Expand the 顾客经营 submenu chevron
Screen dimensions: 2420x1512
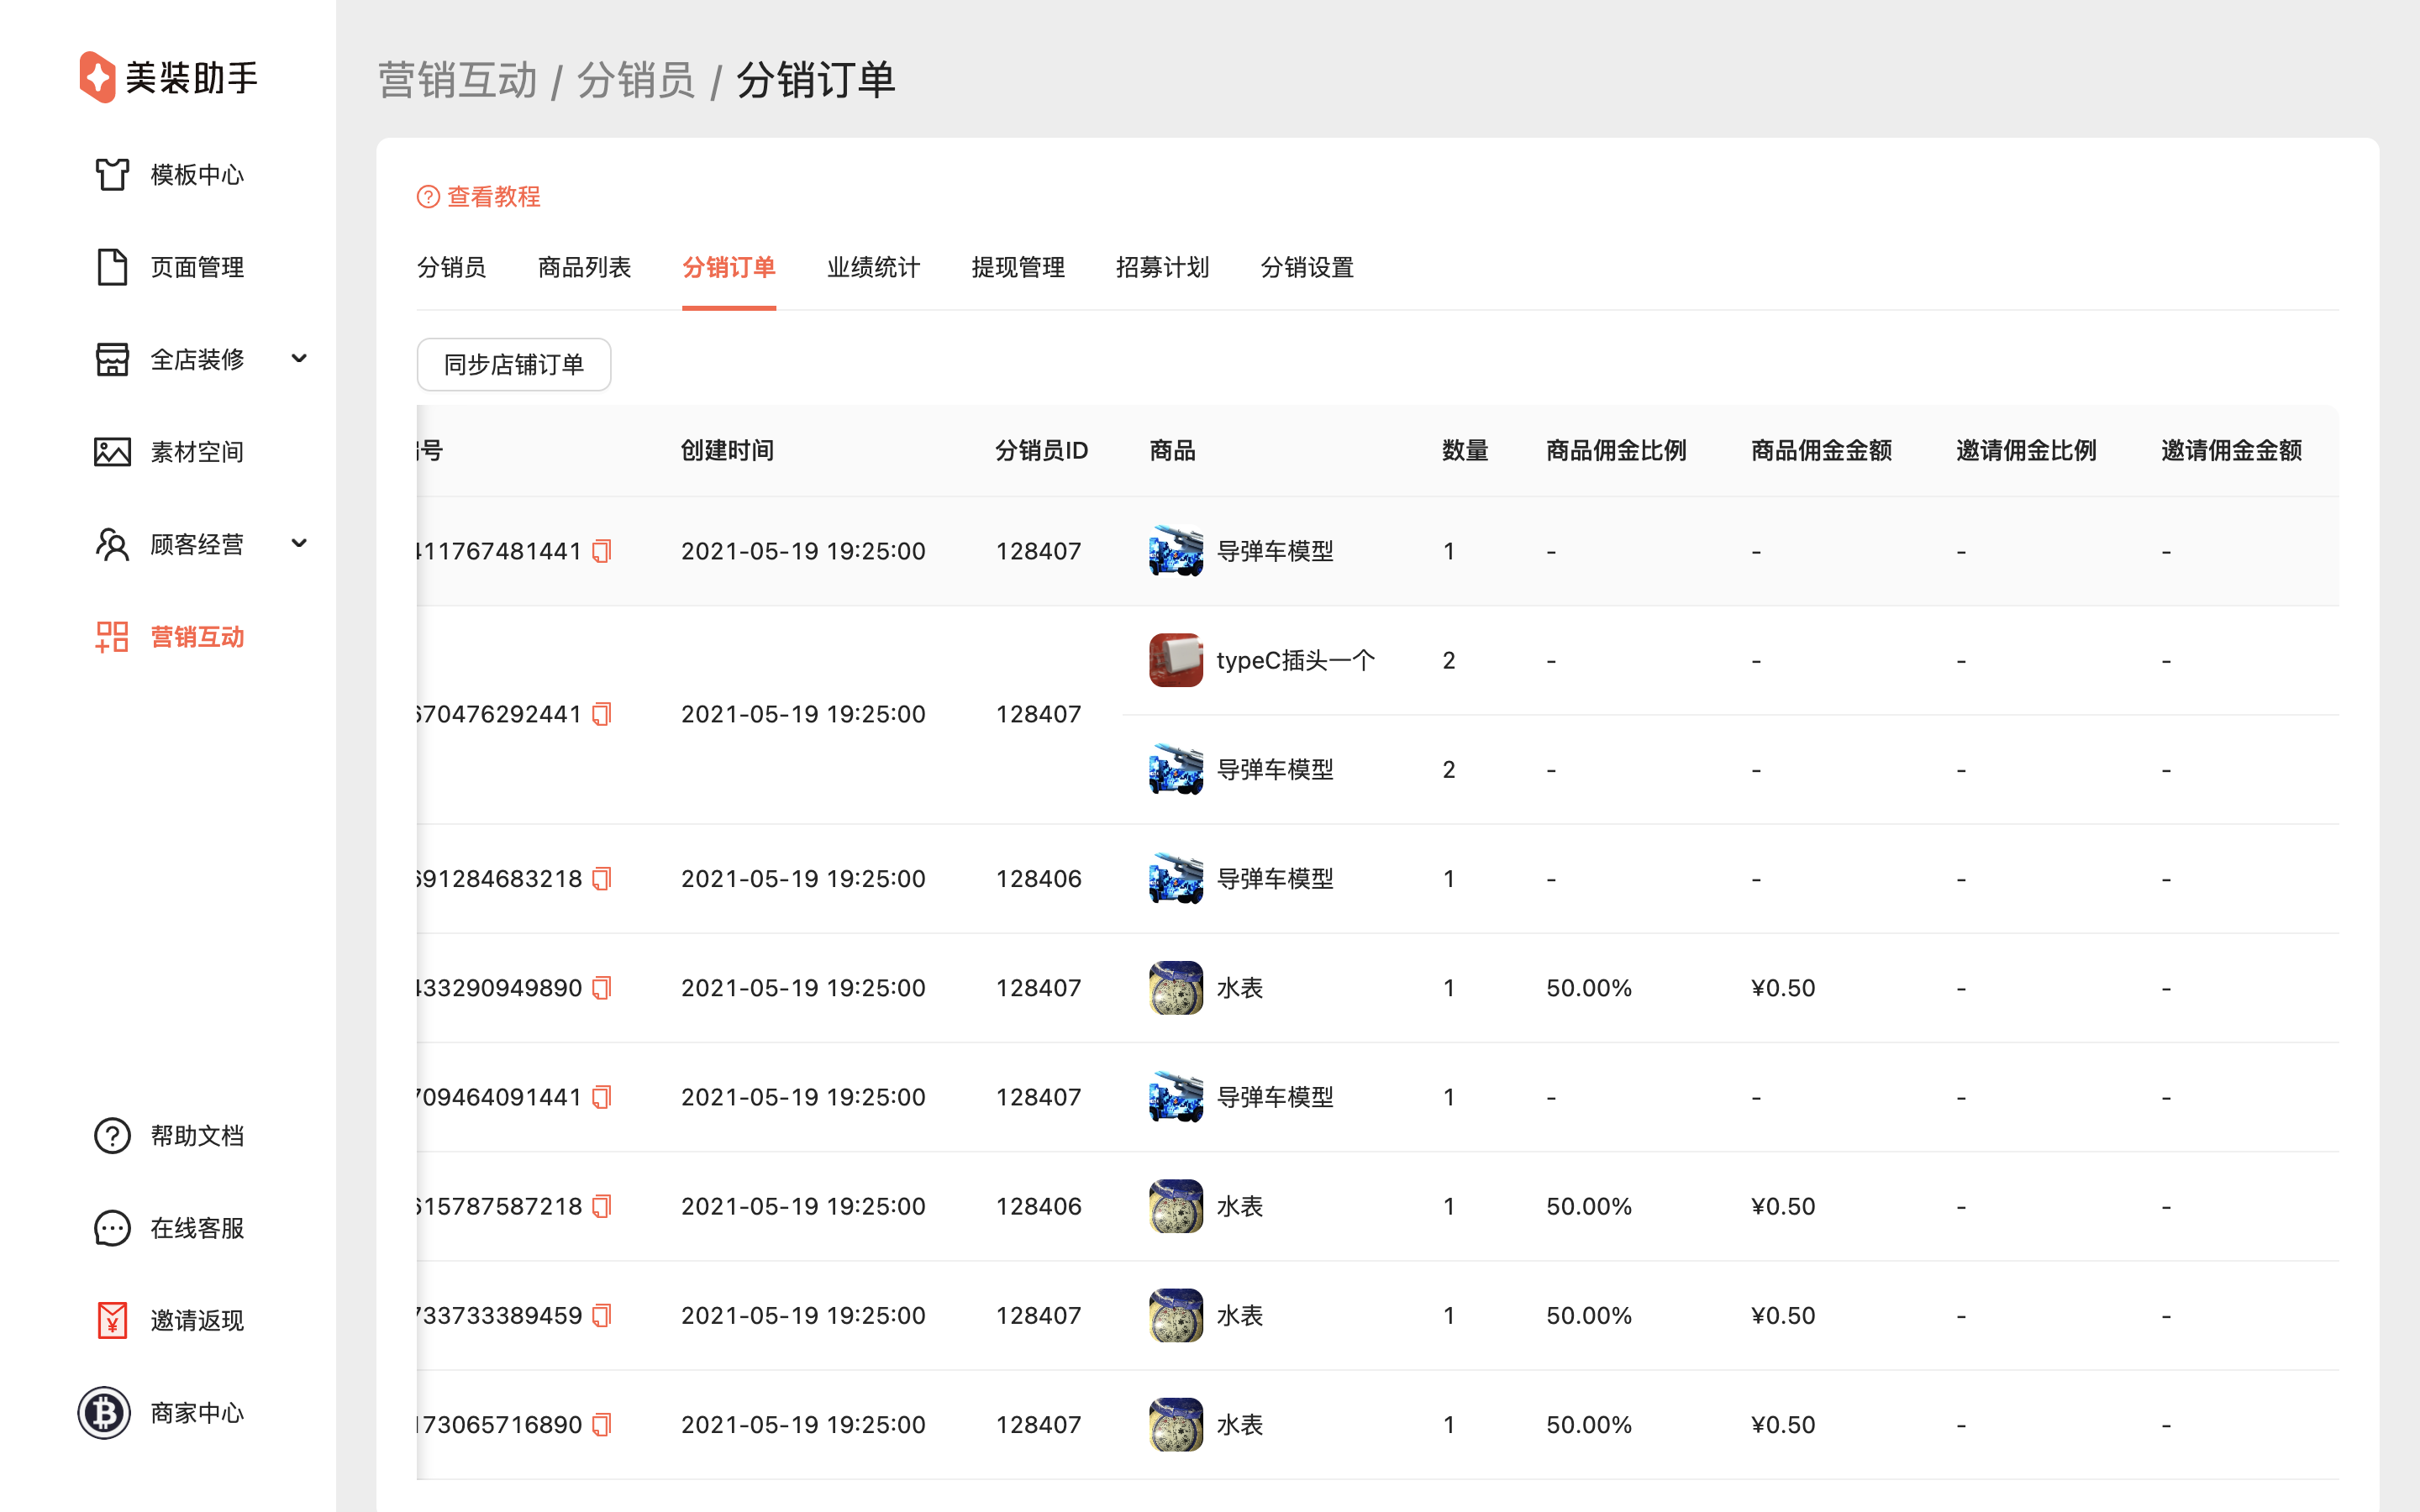point(298,544)
